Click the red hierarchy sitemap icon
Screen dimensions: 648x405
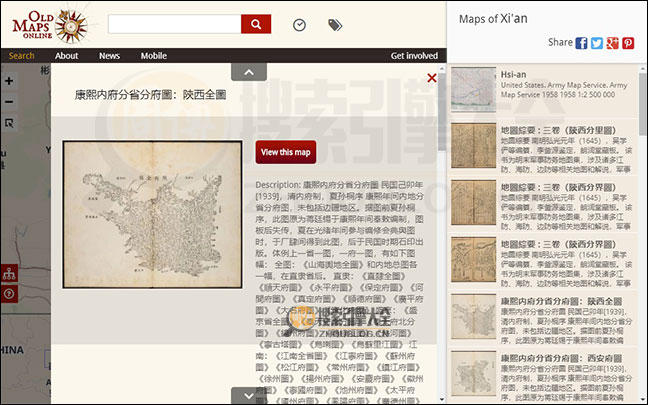tap(9, 274)
